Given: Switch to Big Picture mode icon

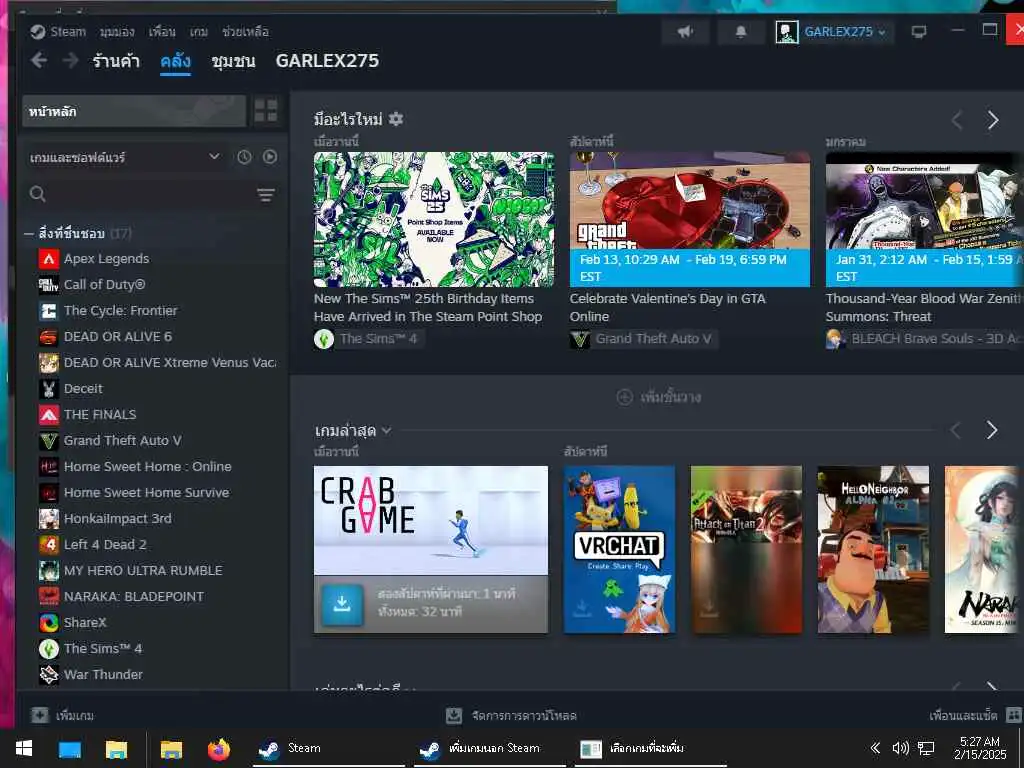Looking at the screenshot, I should click(919, 31).
